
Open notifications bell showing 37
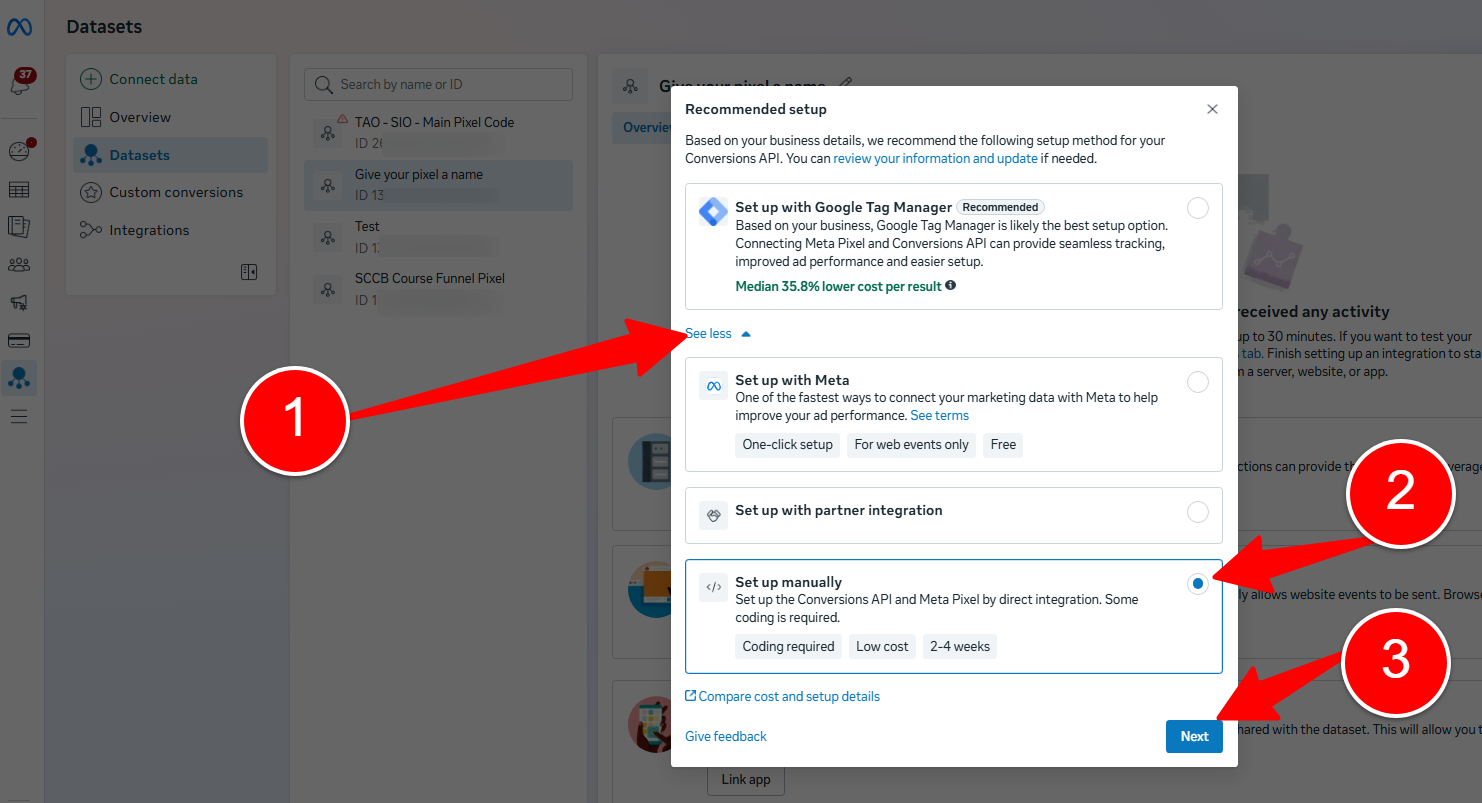pyautogui.click(x=20, y=82)
